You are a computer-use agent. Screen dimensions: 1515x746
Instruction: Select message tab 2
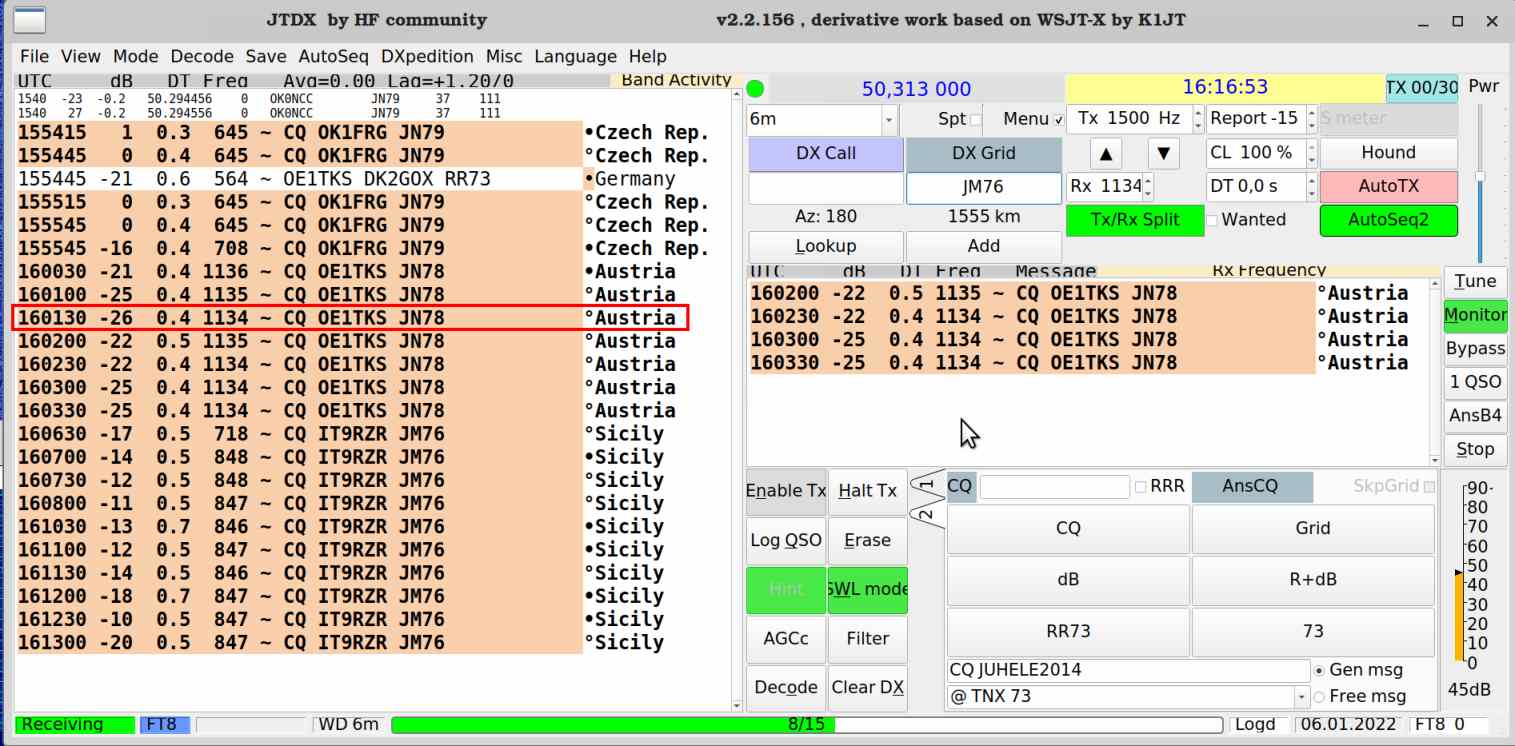tap(927, 515)
